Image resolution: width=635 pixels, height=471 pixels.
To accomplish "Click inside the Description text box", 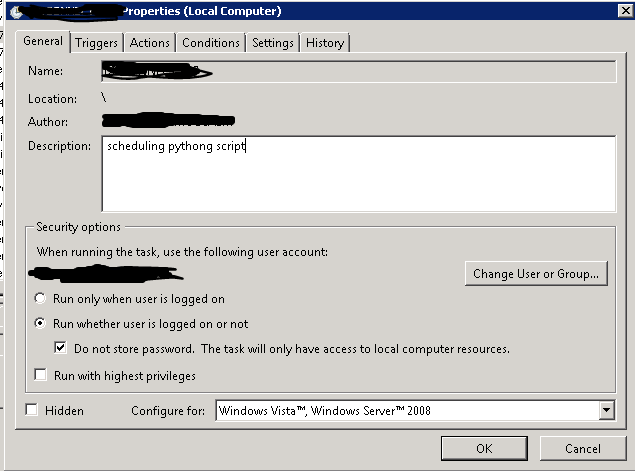I will (358, 174).
